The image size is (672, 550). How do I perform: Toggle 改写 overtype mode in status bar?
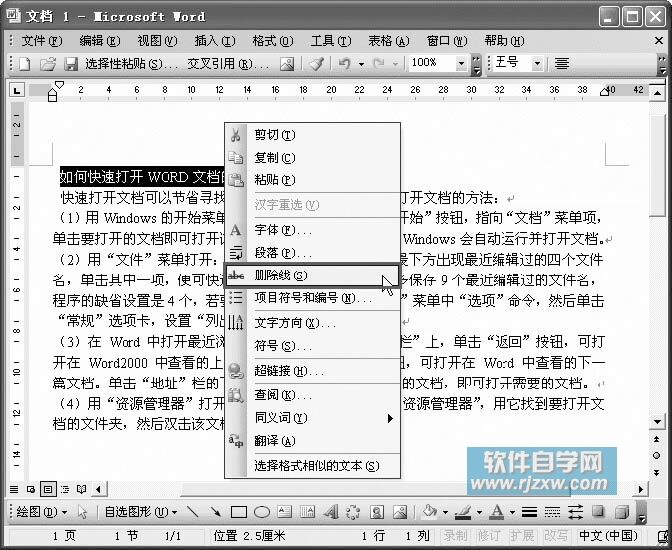[x=556, y=536]
